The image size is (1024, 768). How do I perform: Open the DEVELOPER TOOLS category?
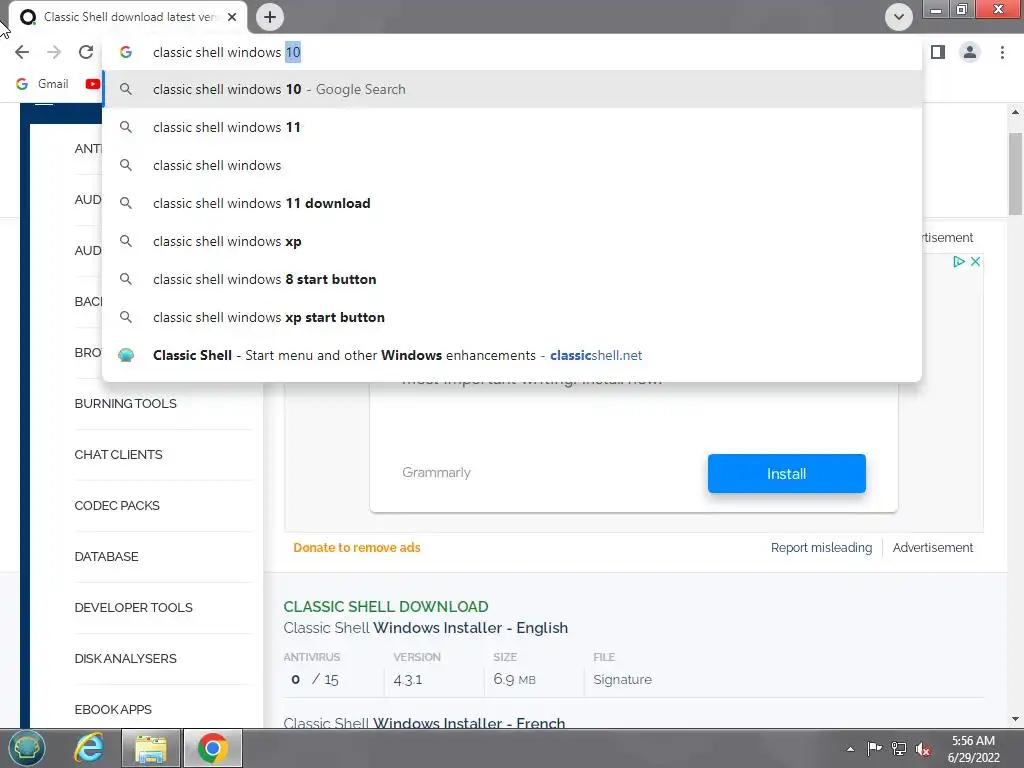(x=133, y=607)
